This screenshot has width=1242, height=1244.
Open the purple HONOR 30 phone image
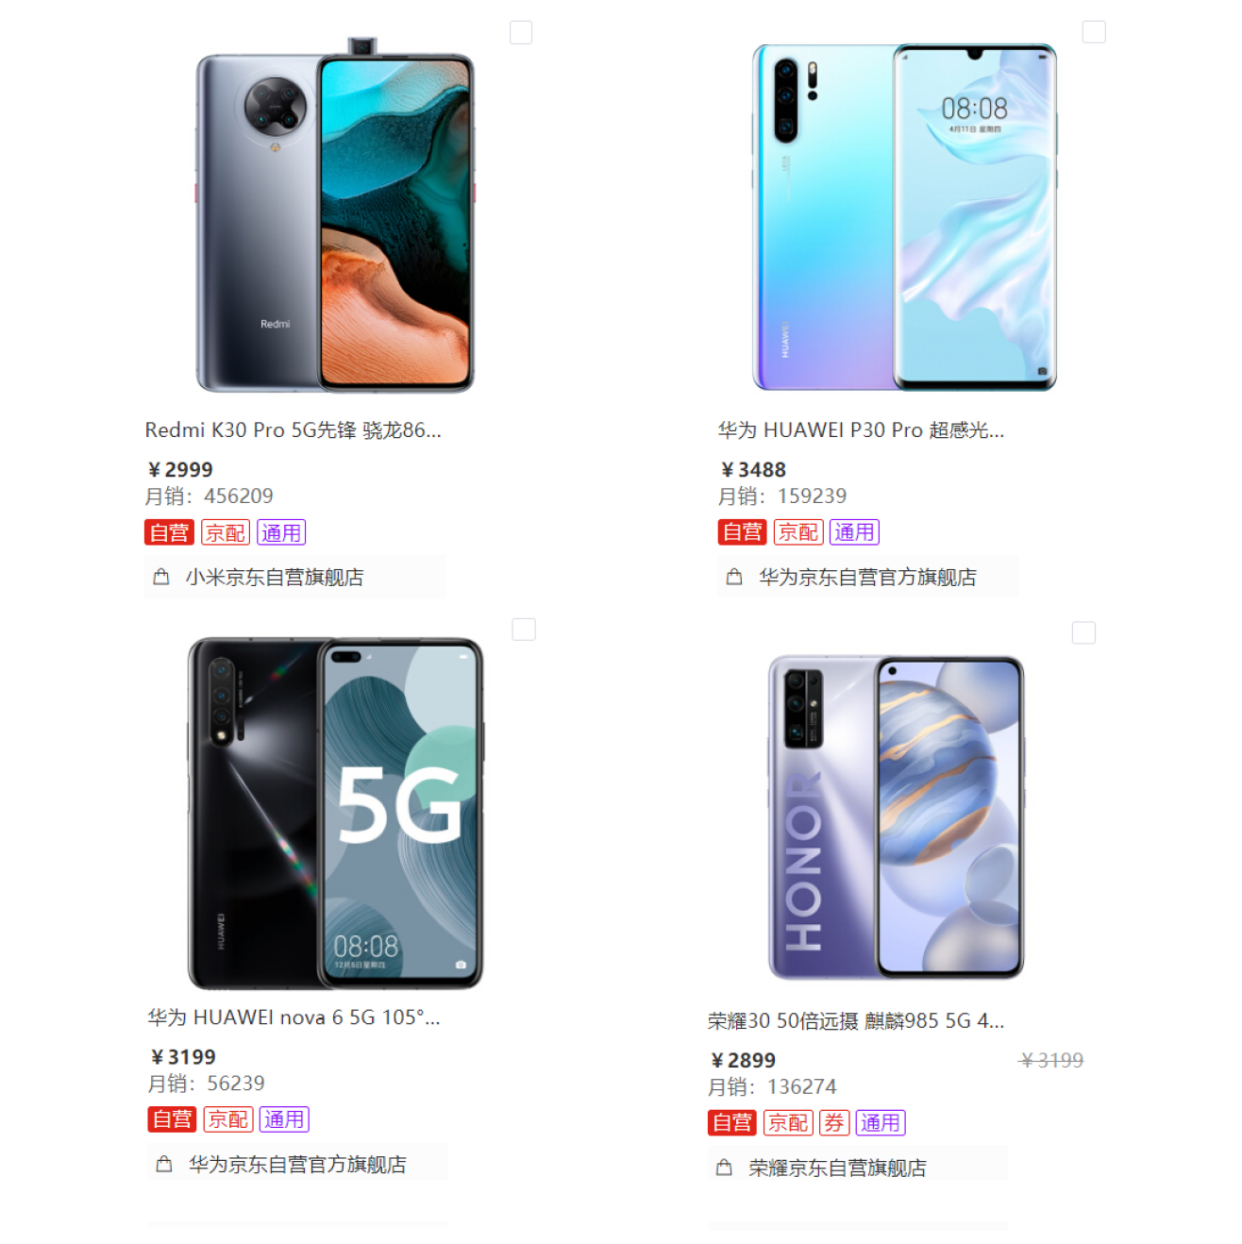[896, 818]
